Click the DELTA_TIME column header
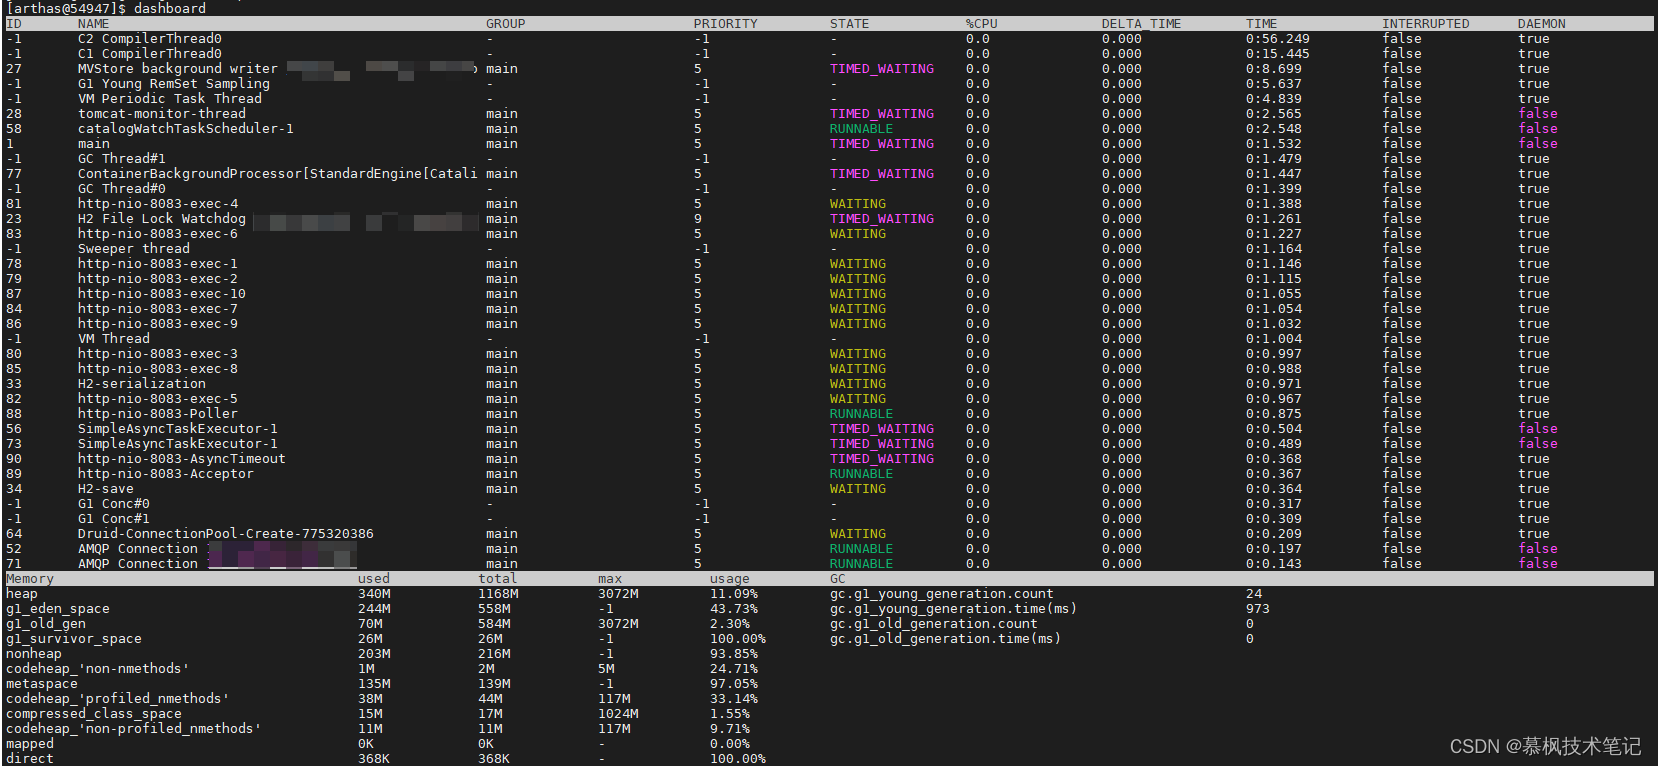Screen dimensions: 1658x766 click(1142, 24)
